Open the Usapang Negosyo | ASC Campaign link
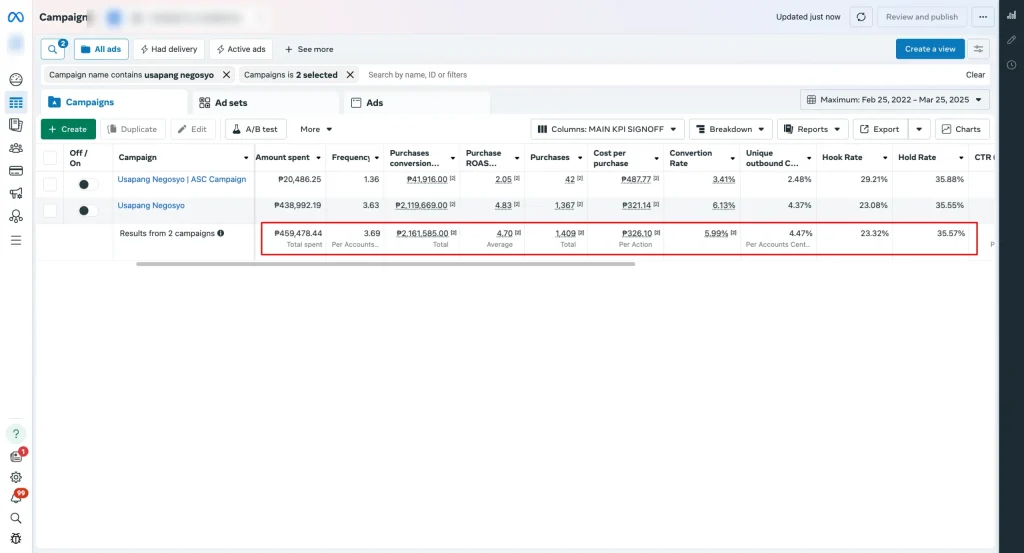The width and height of the screenshot is (1024, 553). pos(181,180)
